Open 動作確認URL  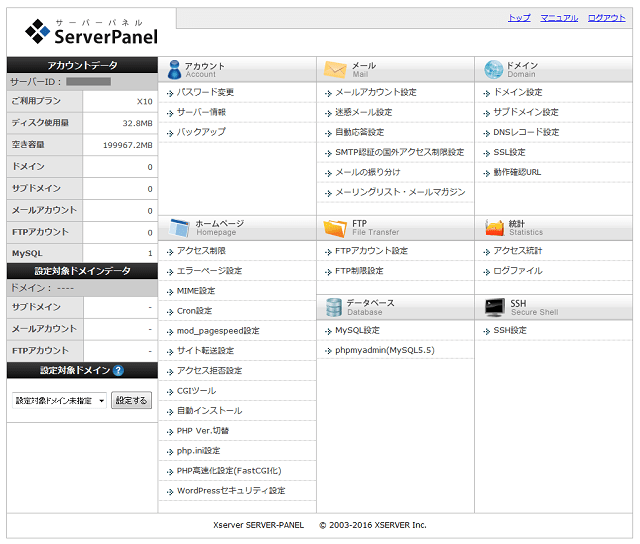517,172
